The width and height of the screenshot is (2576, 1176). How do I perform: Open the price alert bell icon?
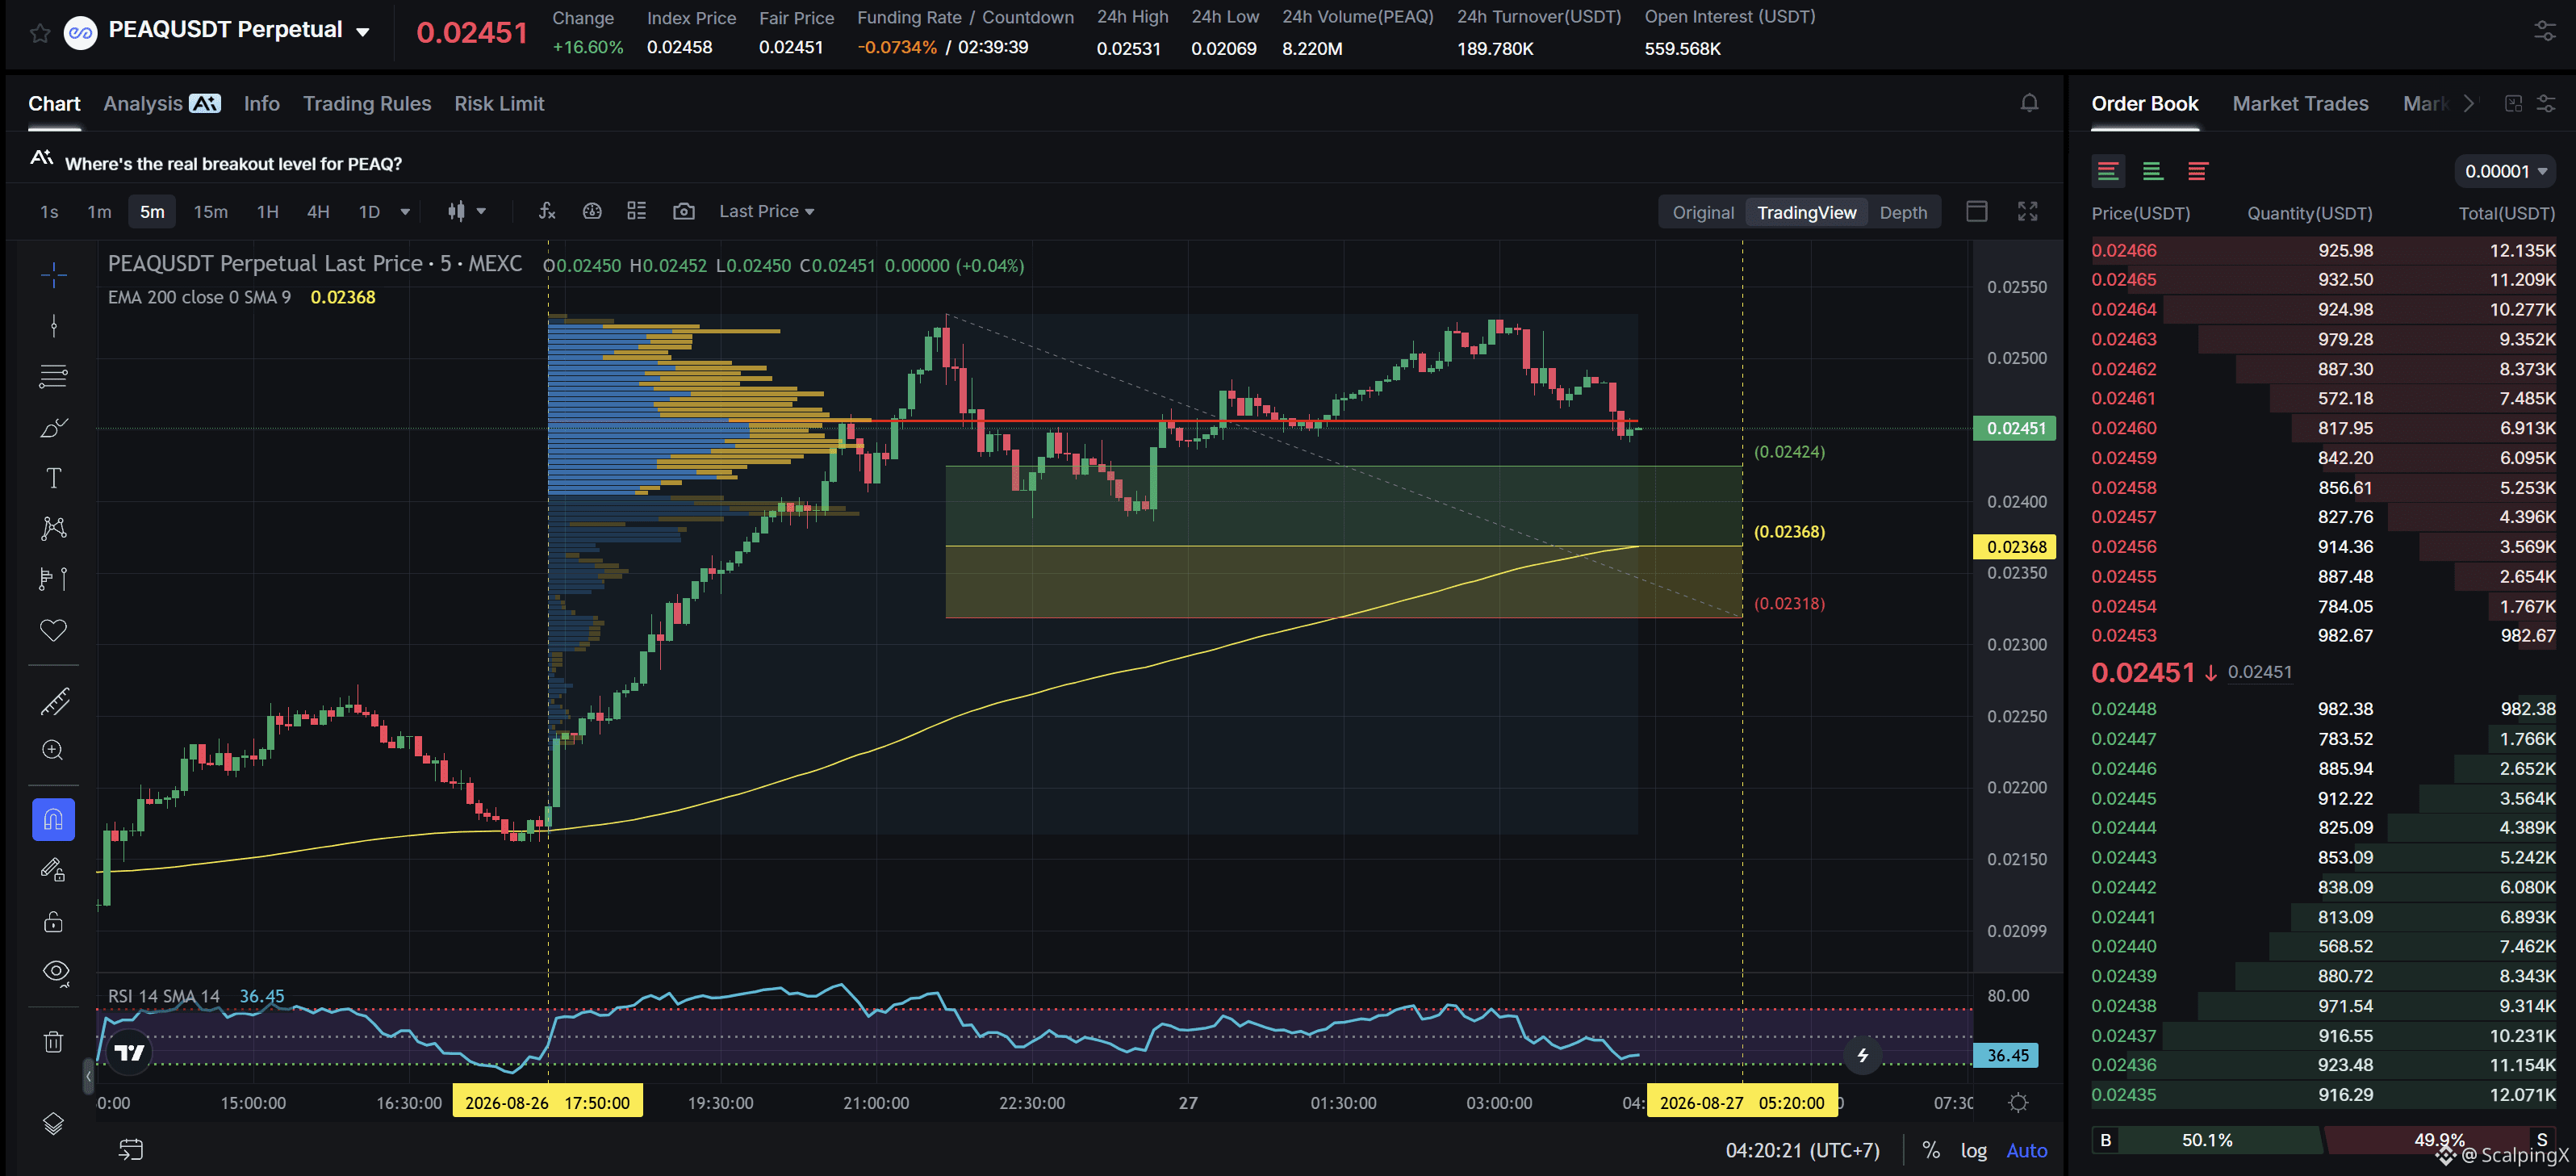(2029, 103)
